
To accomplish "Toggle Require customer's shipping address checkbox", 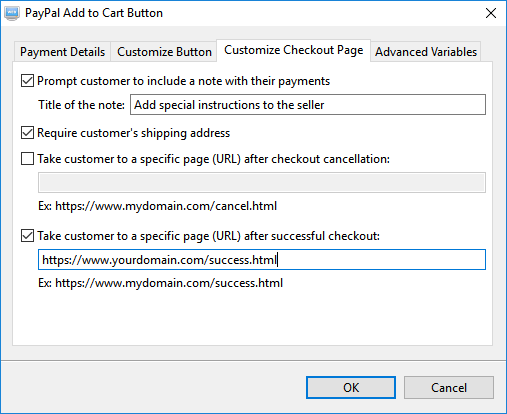I will tap(27, 133).
